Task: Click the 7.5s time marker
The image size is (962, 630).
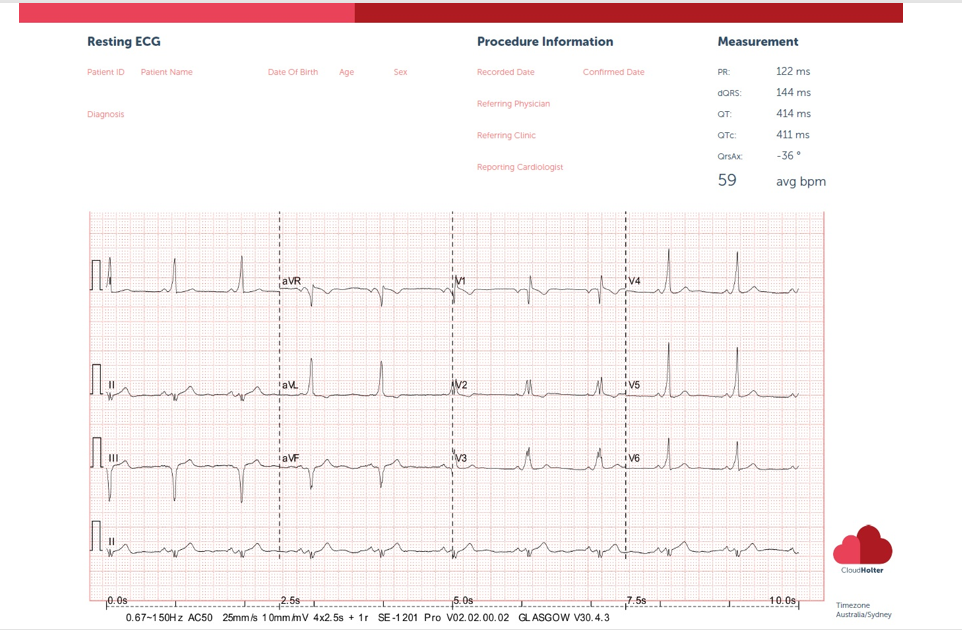Action: [637, 600]
